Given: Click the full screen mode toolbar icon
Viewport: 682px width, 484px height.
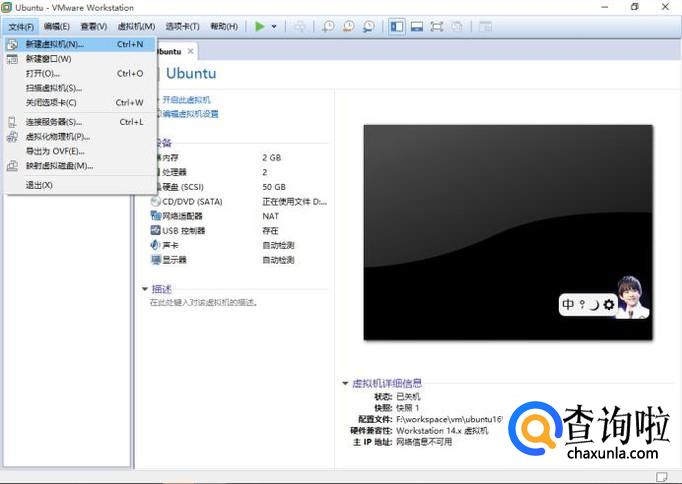Looking at the screenshot, I should click(437, 26).
